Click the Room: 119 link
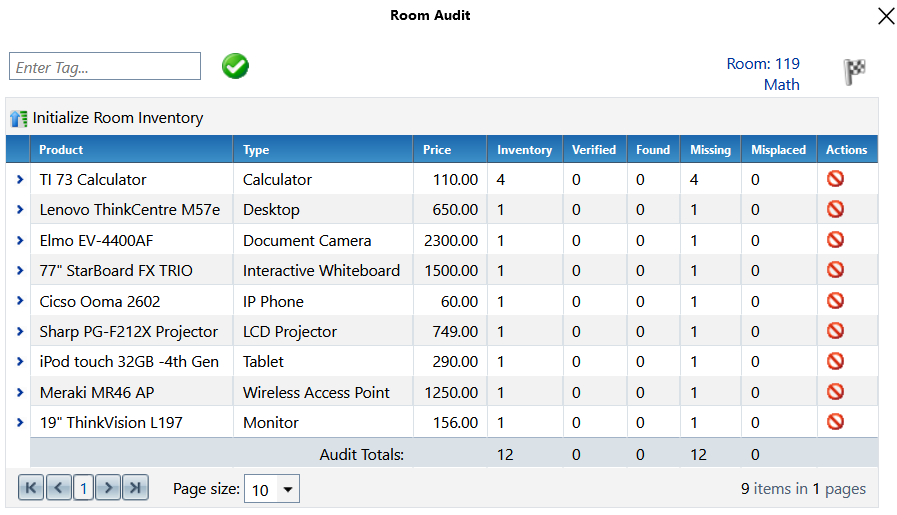The height and width of the screenshot is (515, 897). pyautogui.click(x=763, y=64)
